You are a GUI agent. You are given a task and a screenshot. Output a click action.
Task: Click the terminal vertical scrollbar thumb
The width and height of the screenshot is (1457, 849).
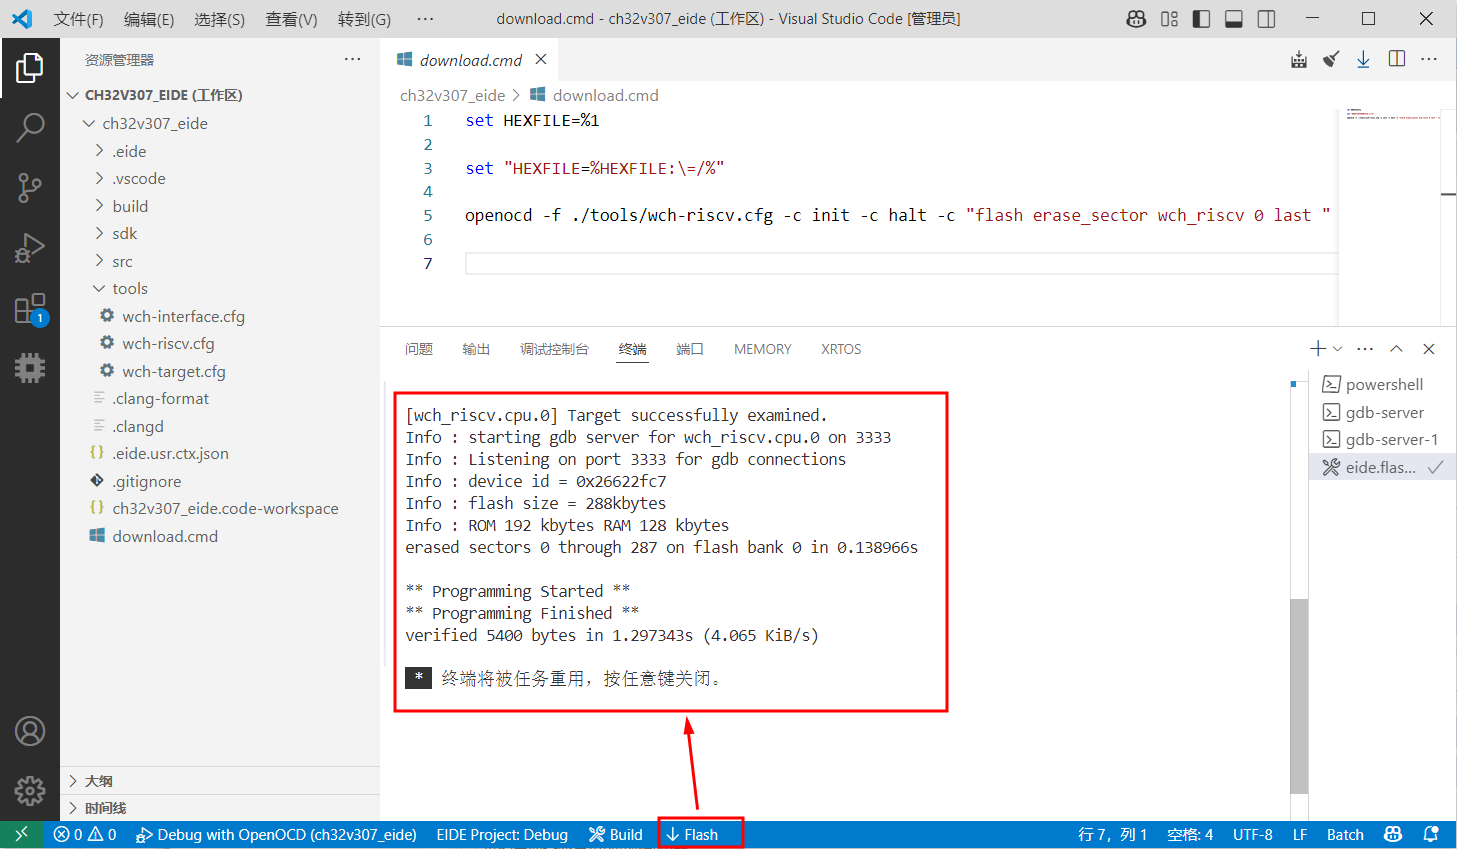(1299, 695)
